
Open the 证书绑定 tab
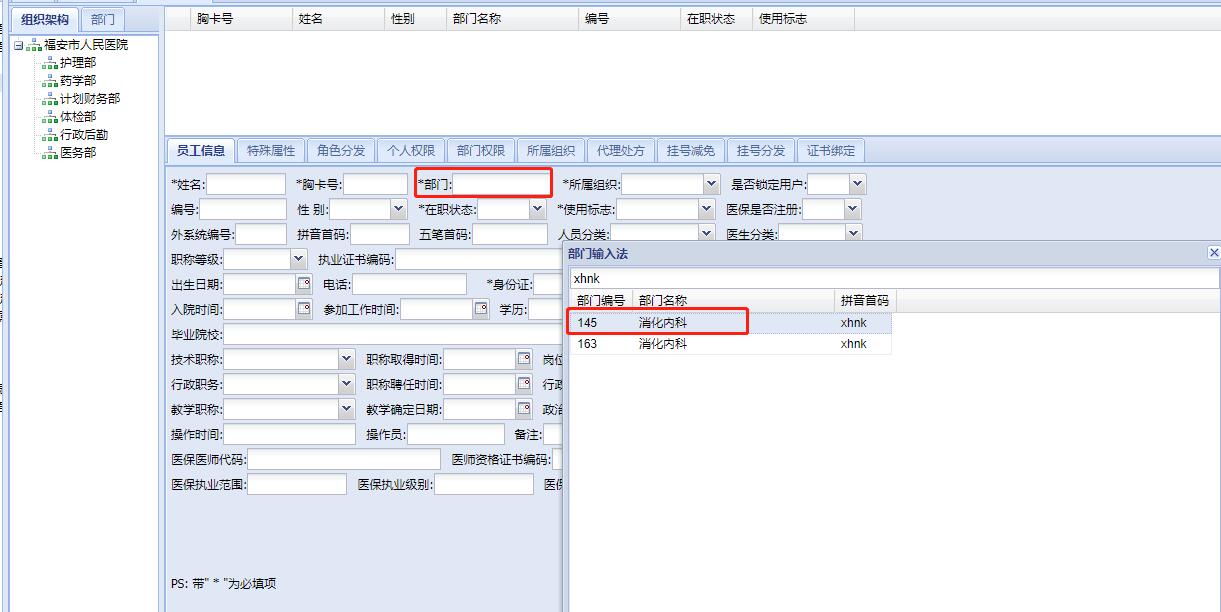click(831, 151)
